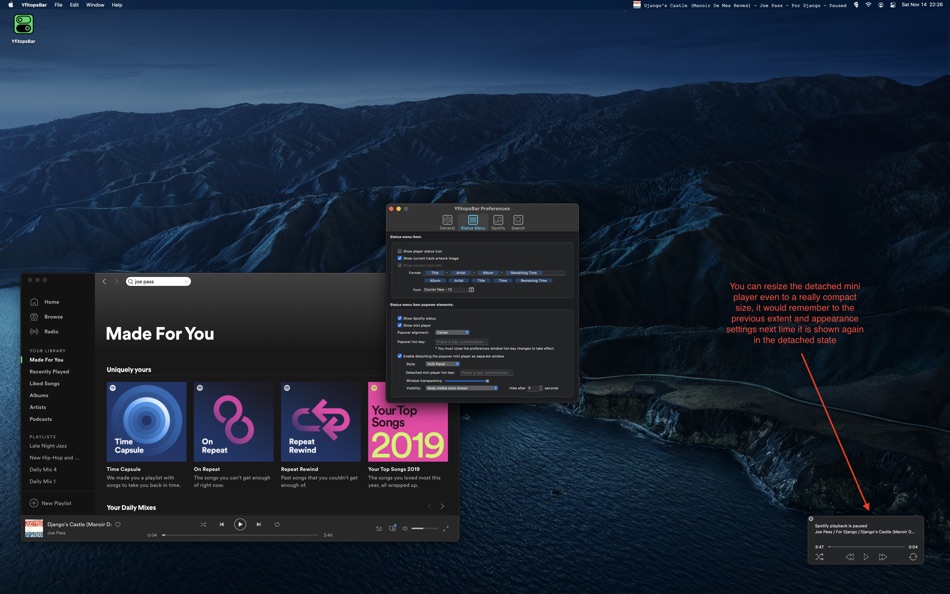Viewport: 950px width, 594px height.
Task: Open the Late Night Jazz playlist
Action: click(48, 446)
